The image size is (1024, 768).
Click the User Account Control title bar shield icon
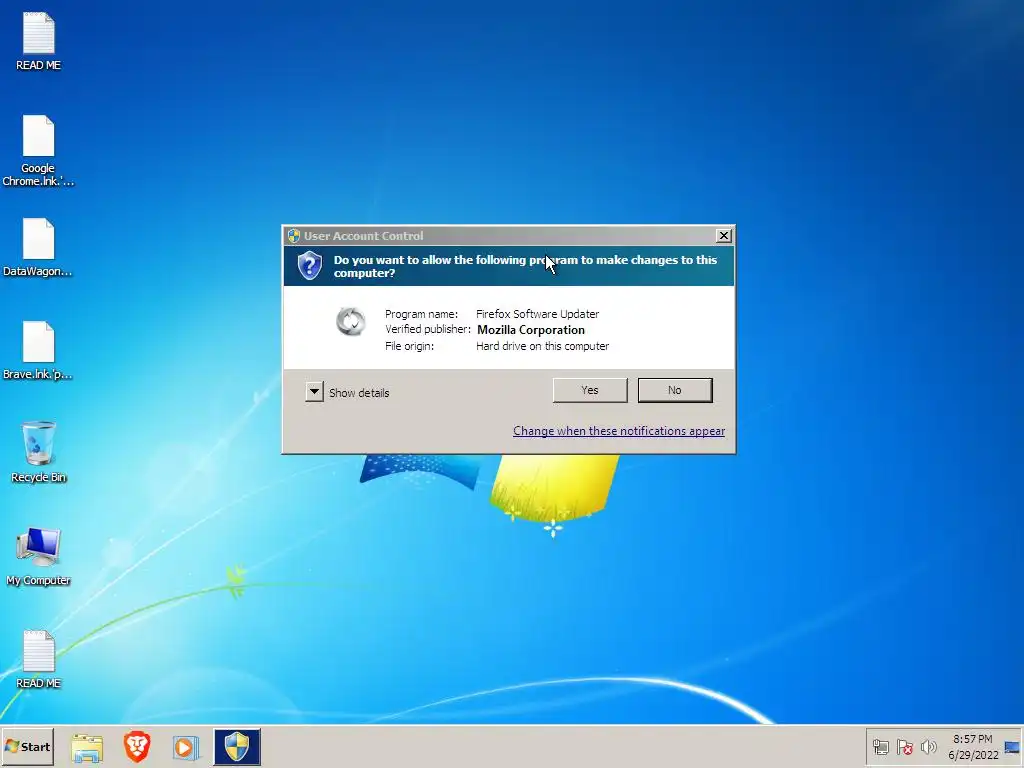click(294, 236)
